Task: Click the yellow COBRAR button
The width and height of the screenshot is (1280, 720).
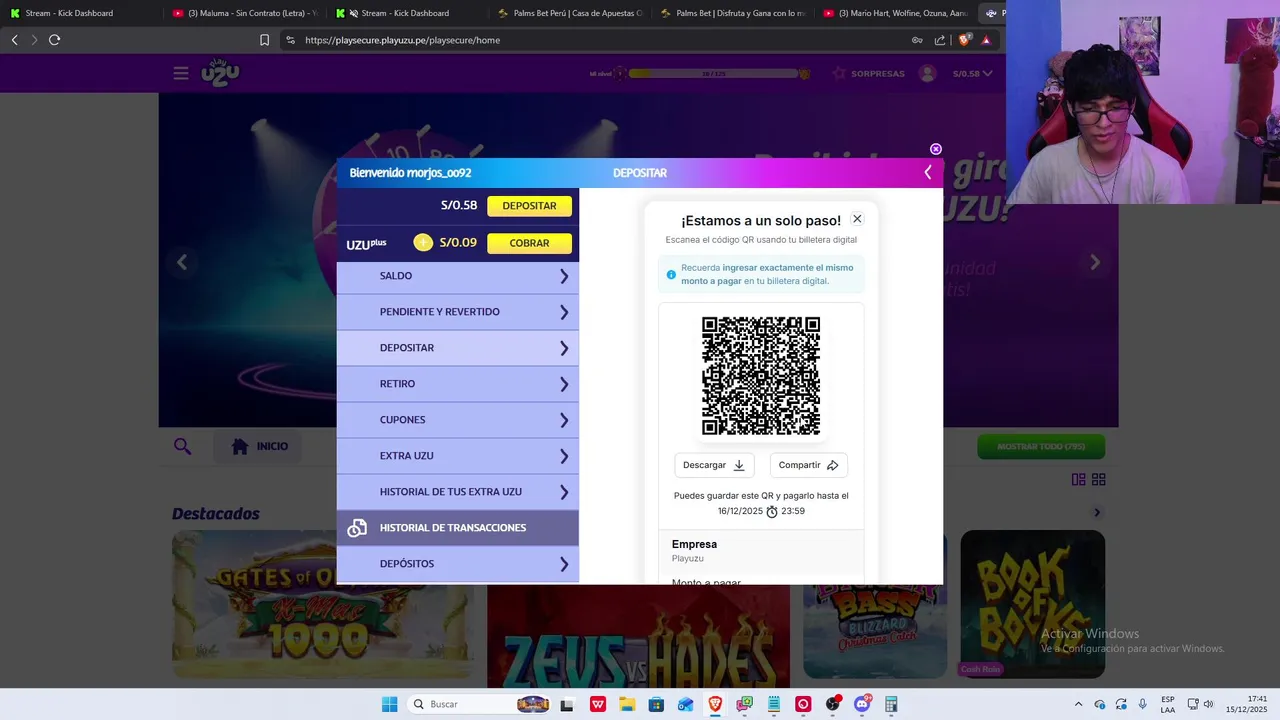Action: (529, 243)
